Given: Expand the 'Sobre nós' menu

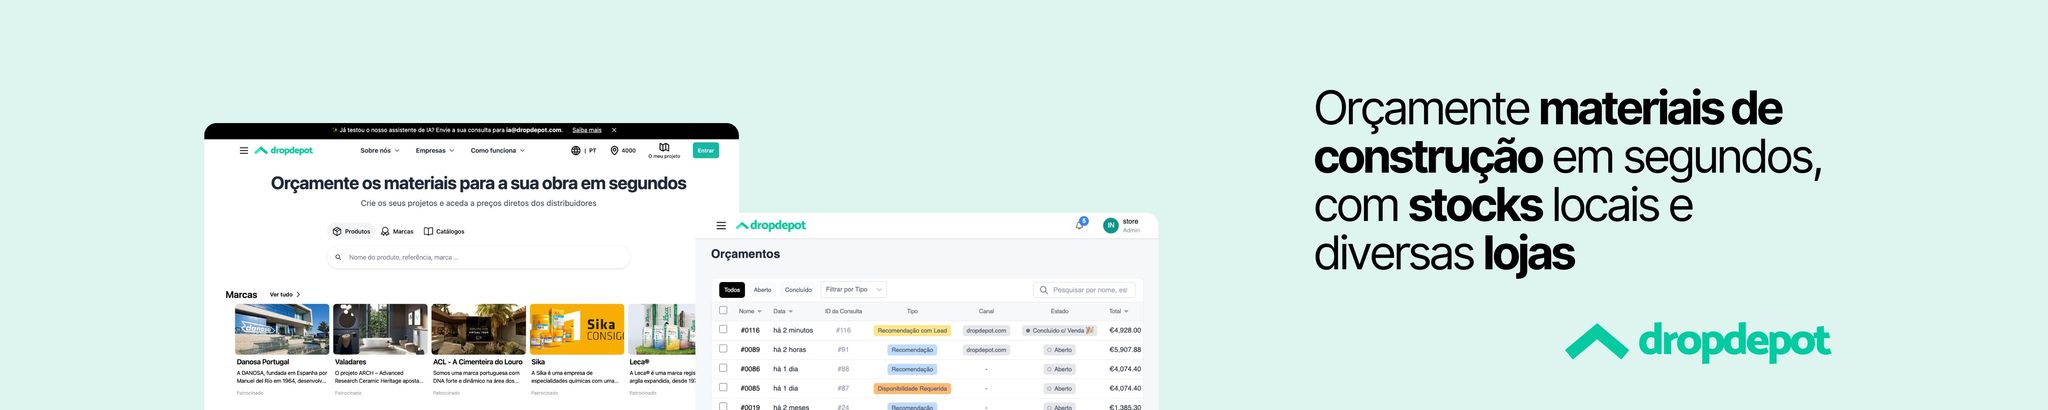Looking at the screenshot, I should point(380,151).
